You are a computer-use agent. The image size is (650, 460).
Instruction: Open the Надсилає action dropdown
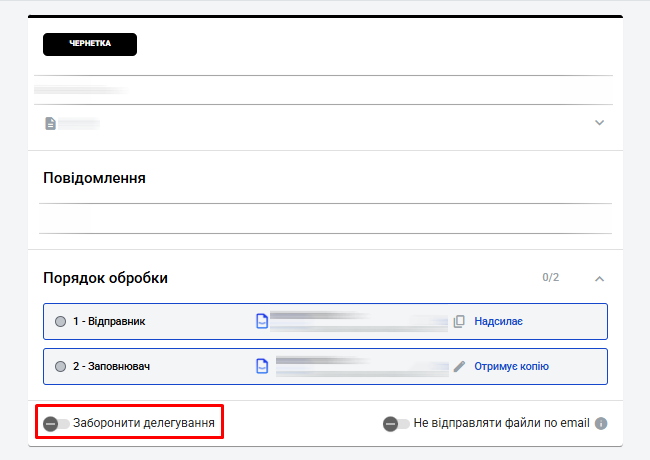498,321
